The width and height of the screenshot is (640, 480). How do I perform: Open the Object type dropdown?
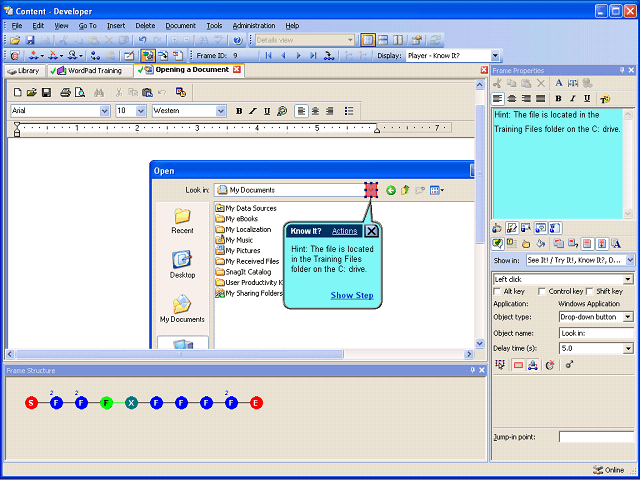tap(629, 317)
